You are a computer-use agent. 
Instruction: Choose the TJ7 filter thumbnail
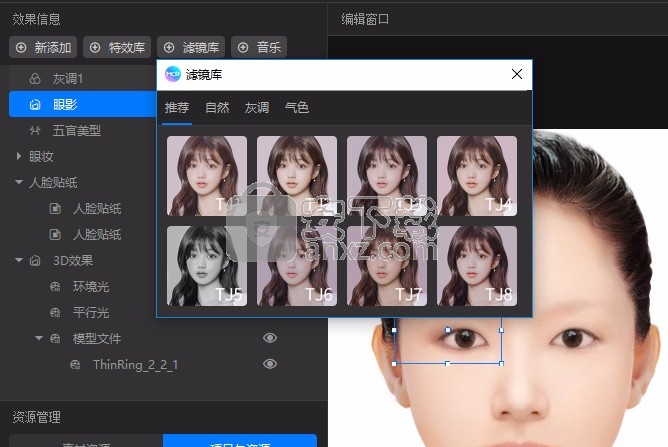coord(387,266)
